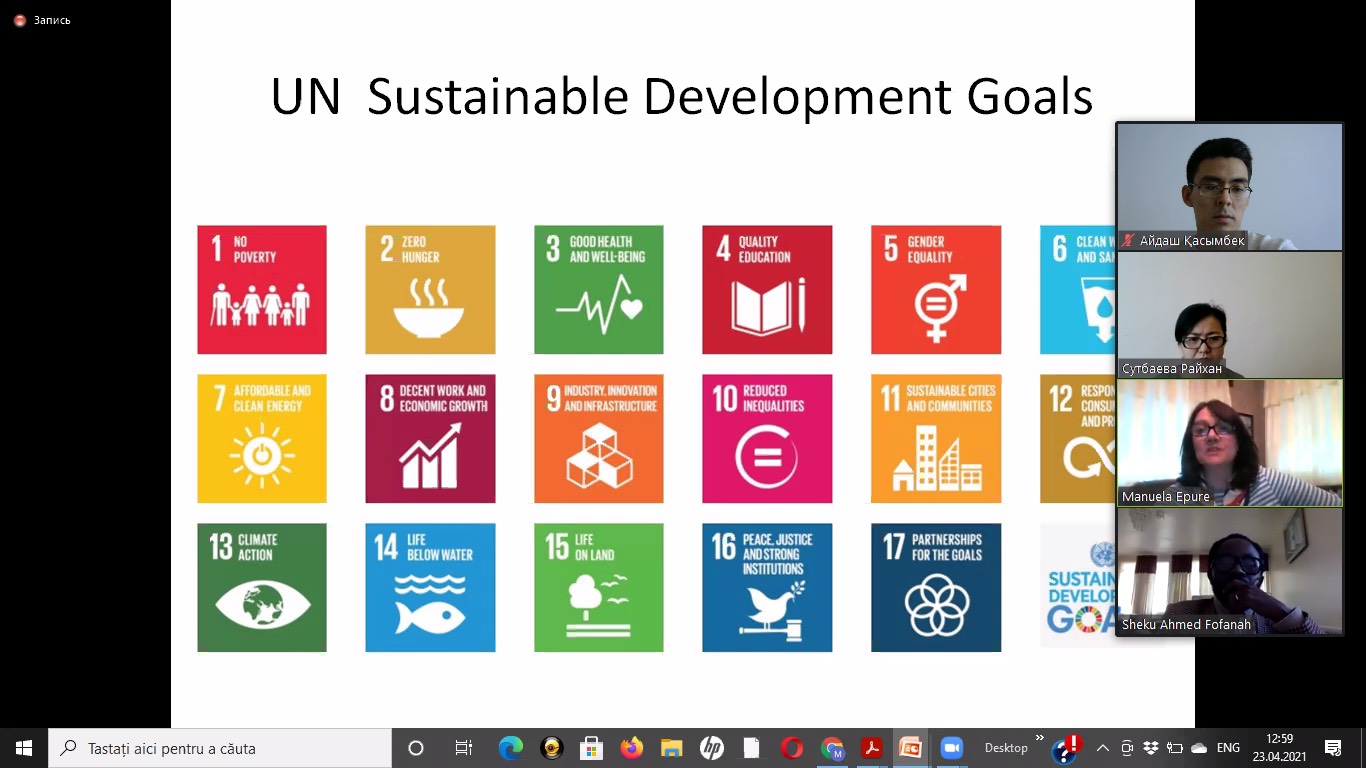Open Zoom from the taskbar
The width and height of the screenshot is (1366, 768).
tap(950, 748)
